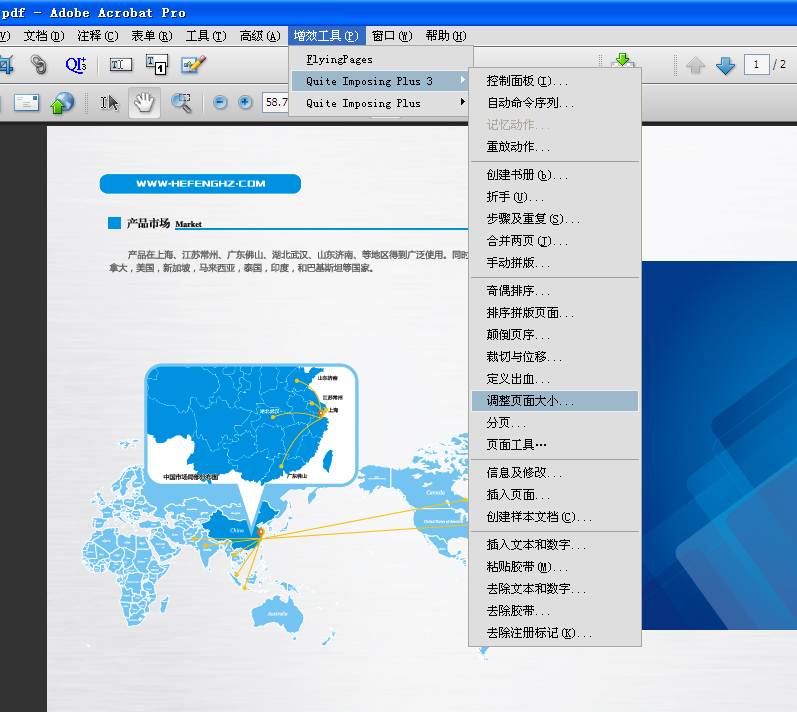The image size is (797, 712).
Task: Select FlyingPages menu entry
Action: [380, 59]
